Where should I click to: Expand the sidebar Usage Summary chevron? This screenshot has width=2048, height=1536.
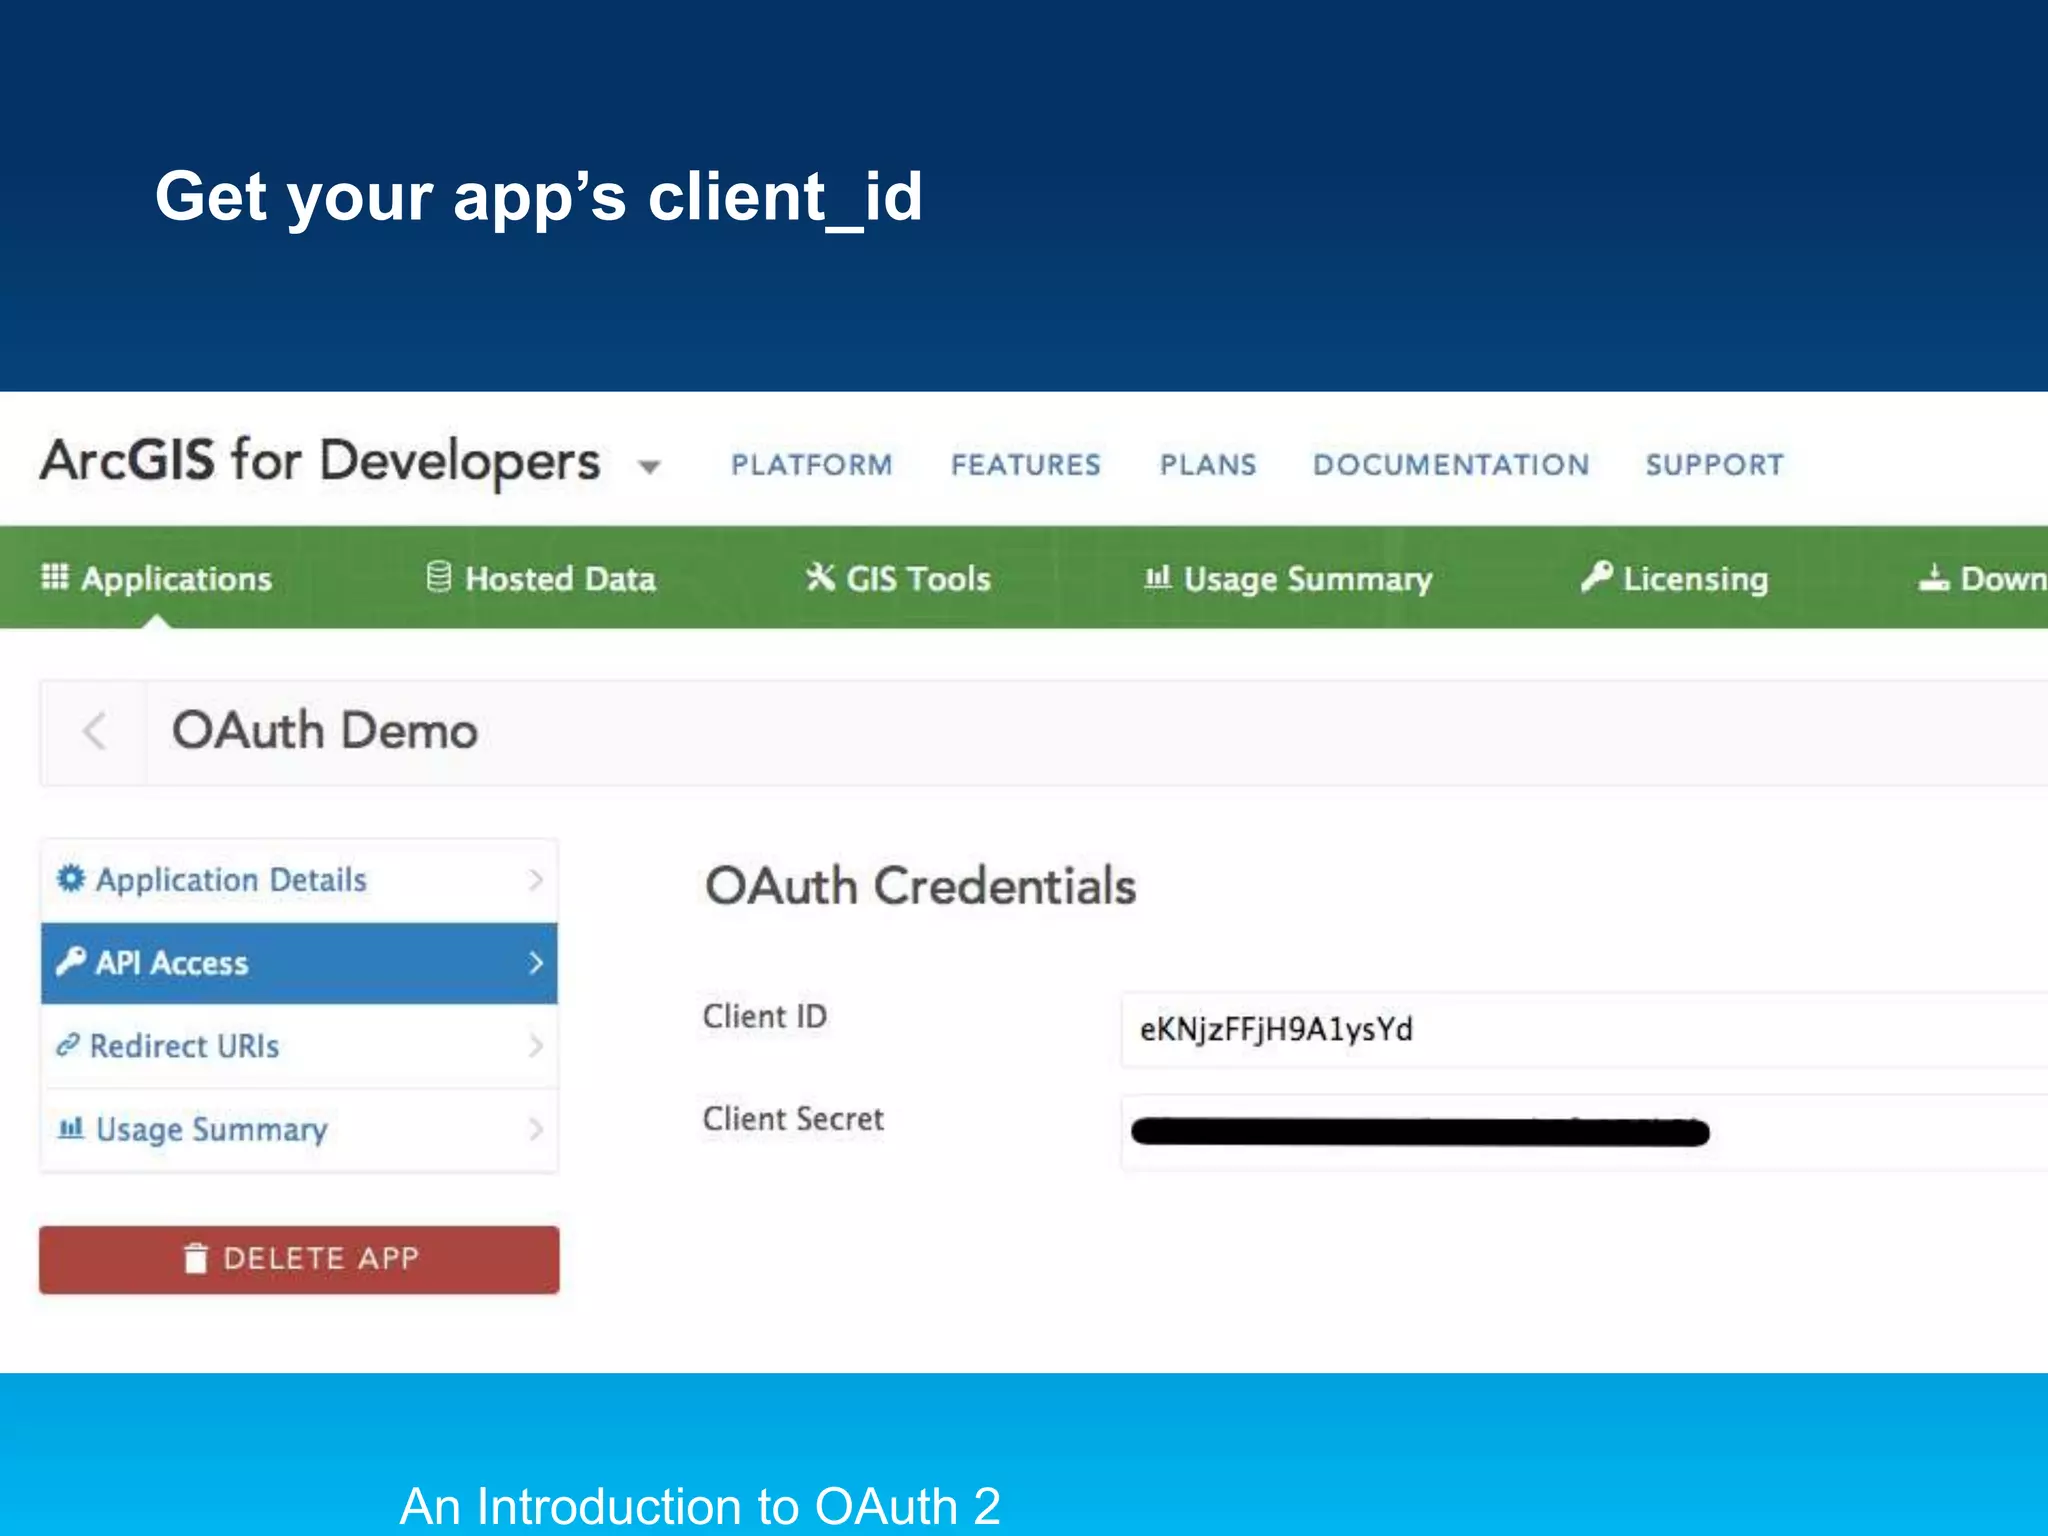click(x=536, y=1129)
